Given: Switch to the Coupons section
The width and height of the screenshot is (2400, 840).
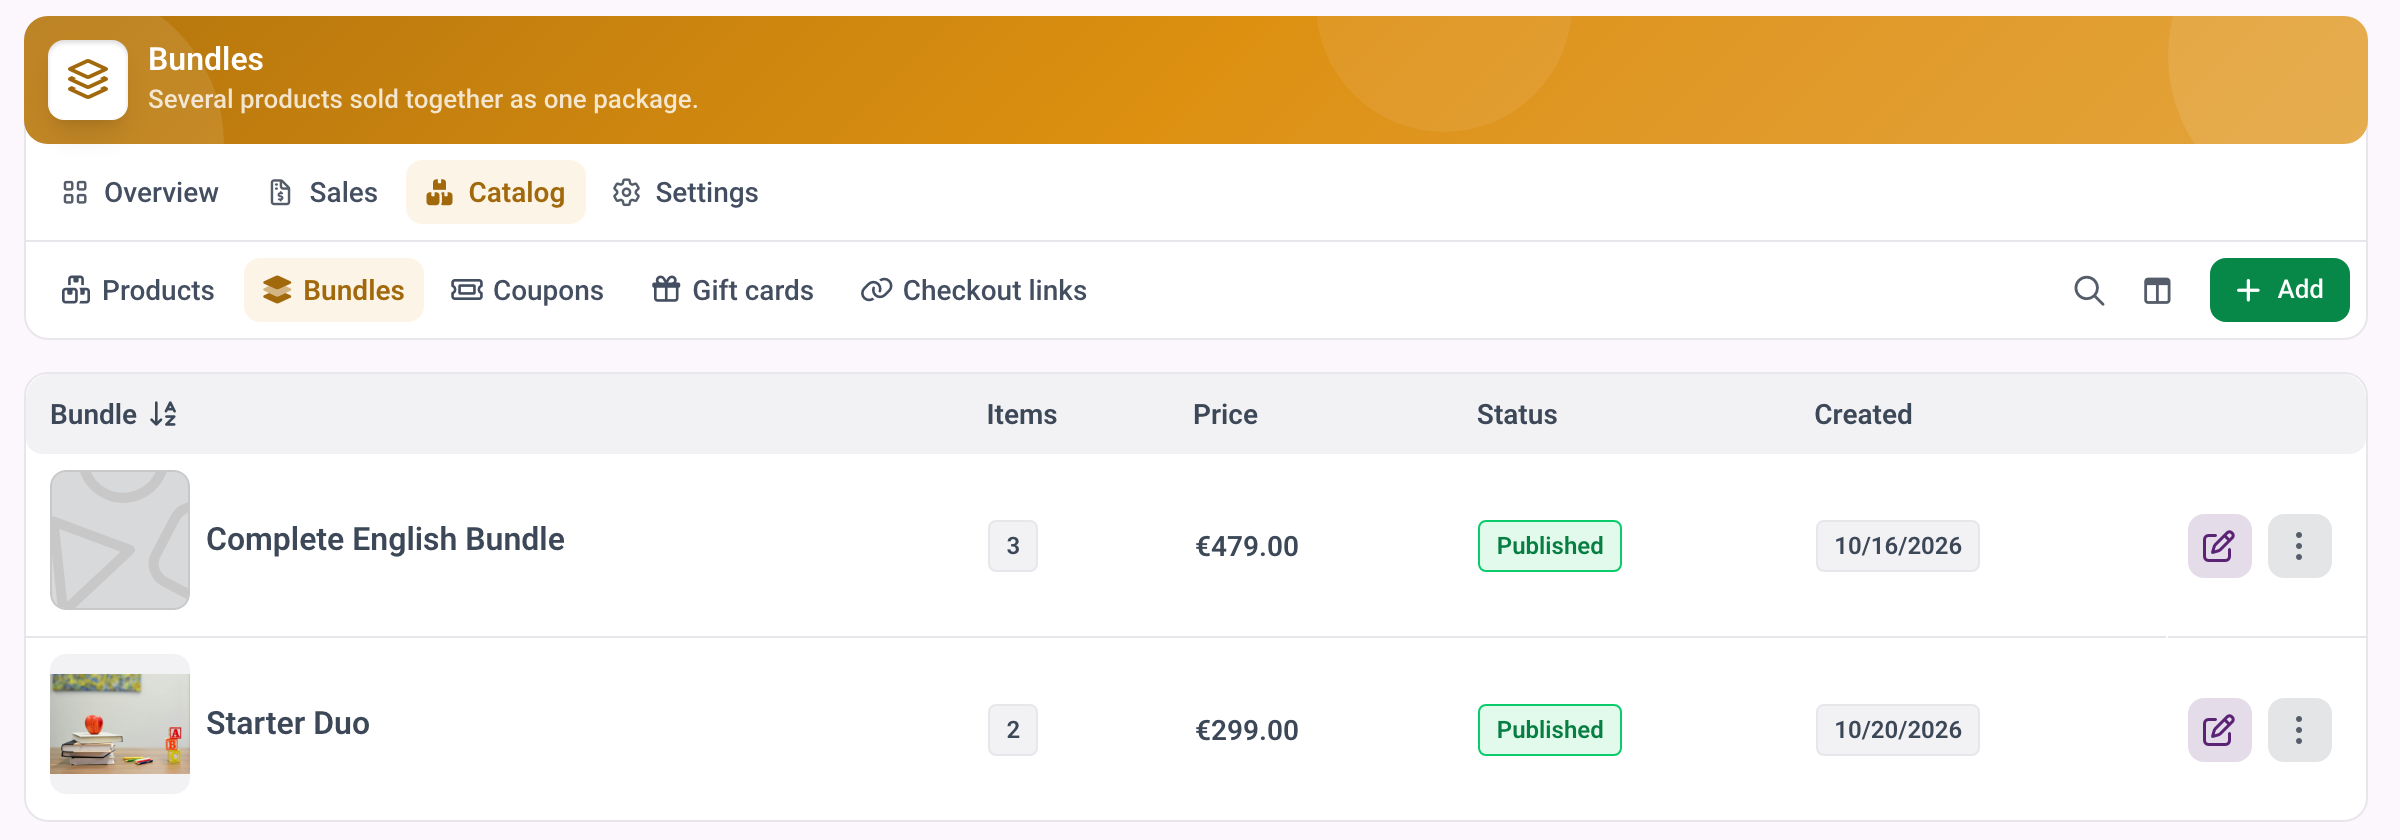Looking at the screenshot, I should click(527, 290).
